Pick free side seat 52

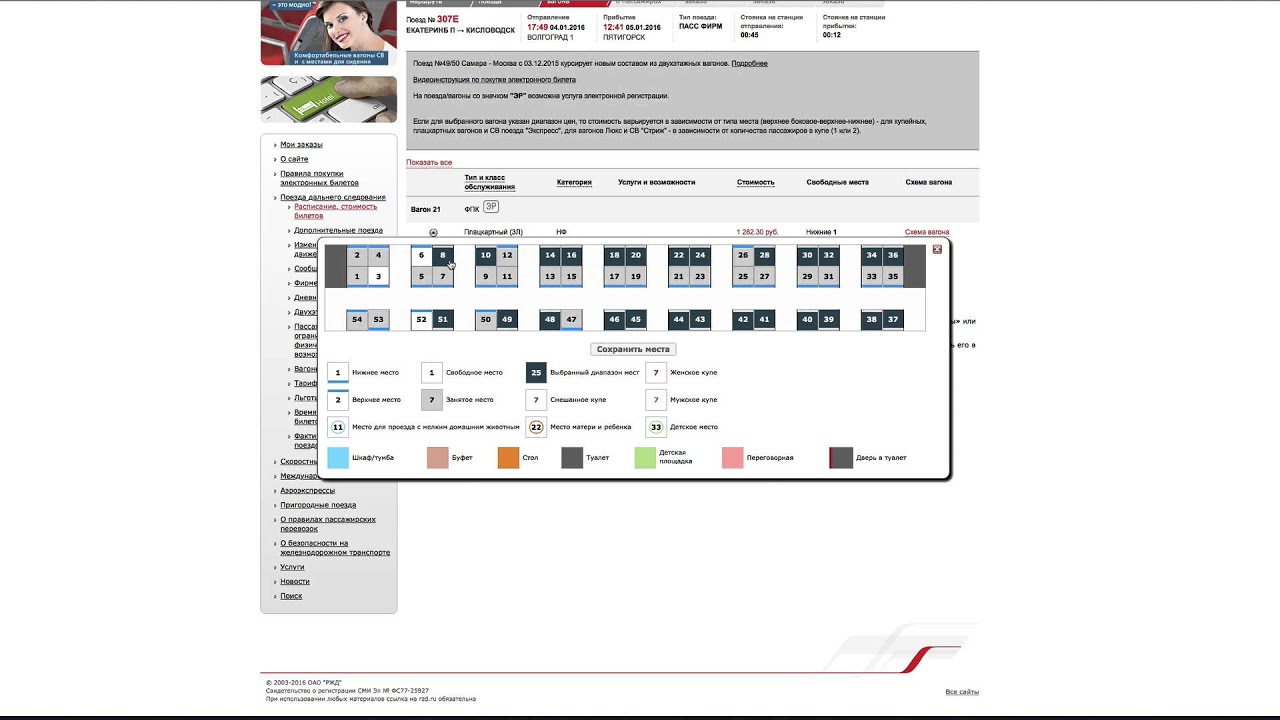click(421, 319)
